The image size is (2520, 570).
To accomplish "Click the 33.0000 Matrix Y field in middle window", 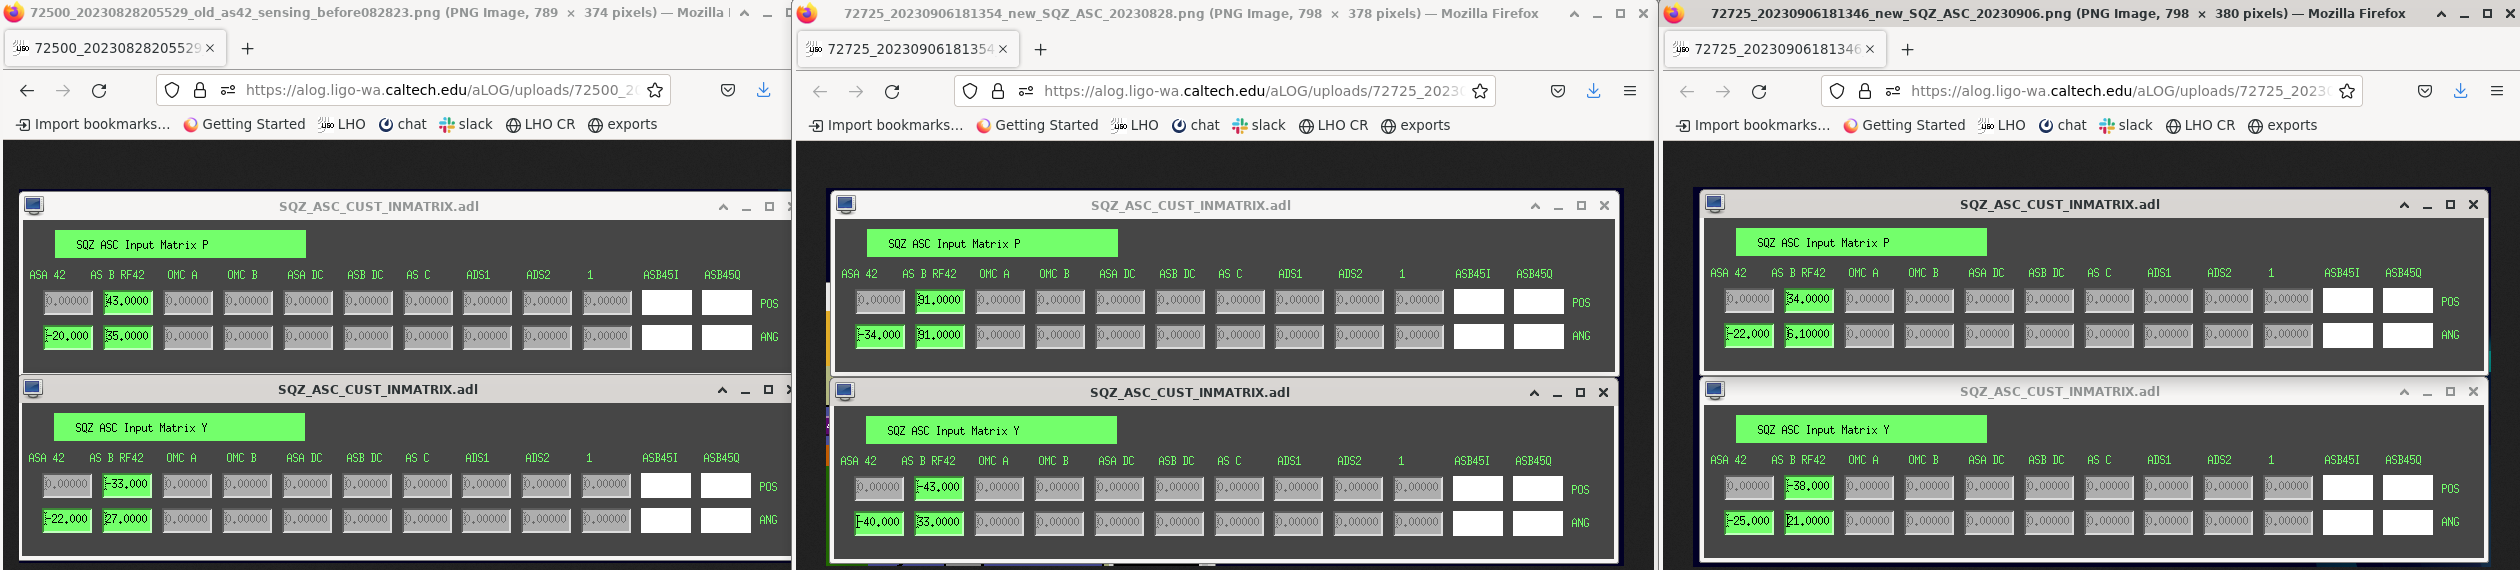I will (x=939, y=522).
